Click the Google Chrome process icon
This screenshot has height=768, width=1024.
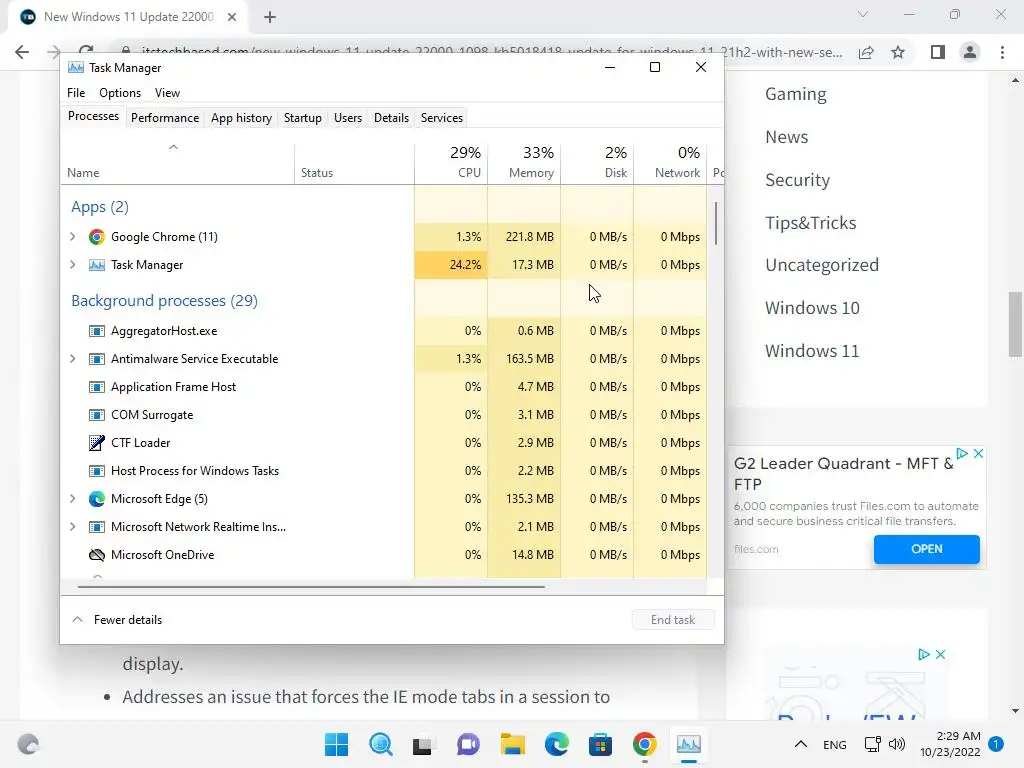pyautogui.click(x=97, y=237)
